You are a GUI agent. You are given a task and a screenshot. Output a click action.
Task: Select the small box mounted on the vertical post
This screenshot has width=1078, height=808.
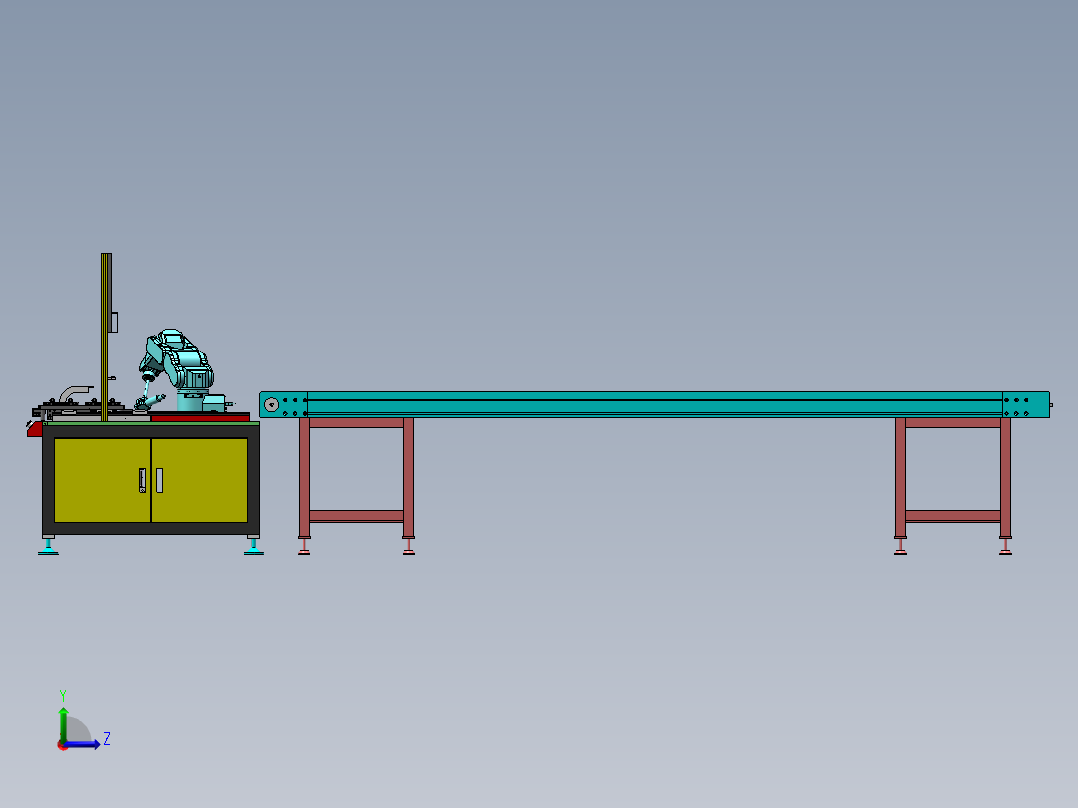[114, 322]
